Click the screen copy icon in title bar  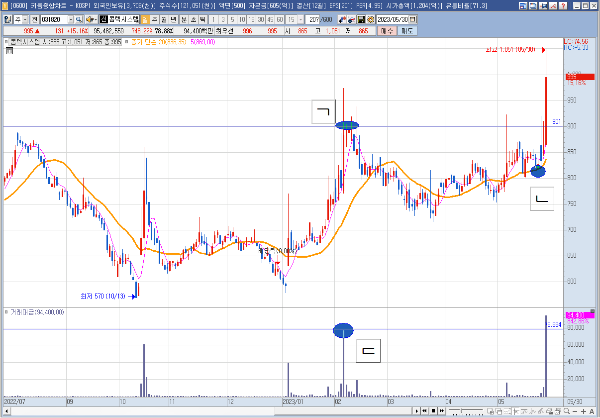coord(533,6)
